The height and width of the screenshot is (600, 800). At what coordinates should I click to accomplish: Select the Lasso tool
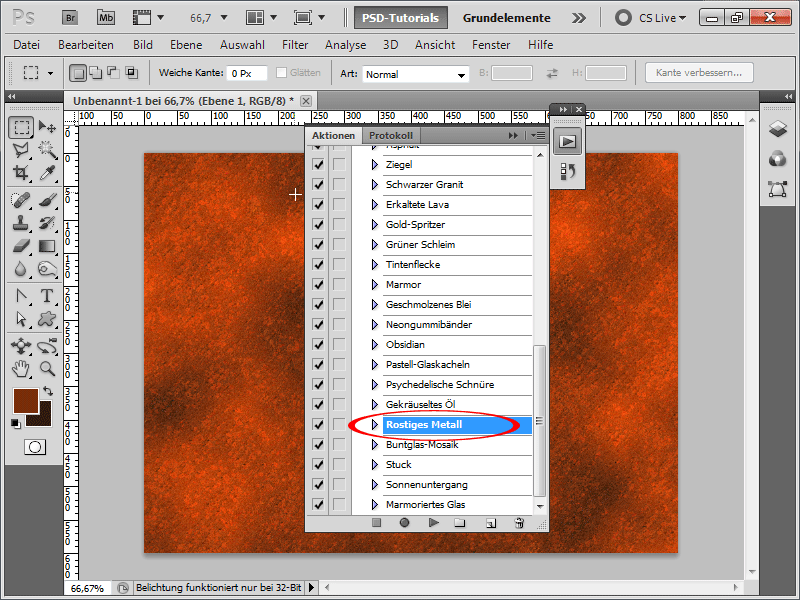(x=21, y=150)
